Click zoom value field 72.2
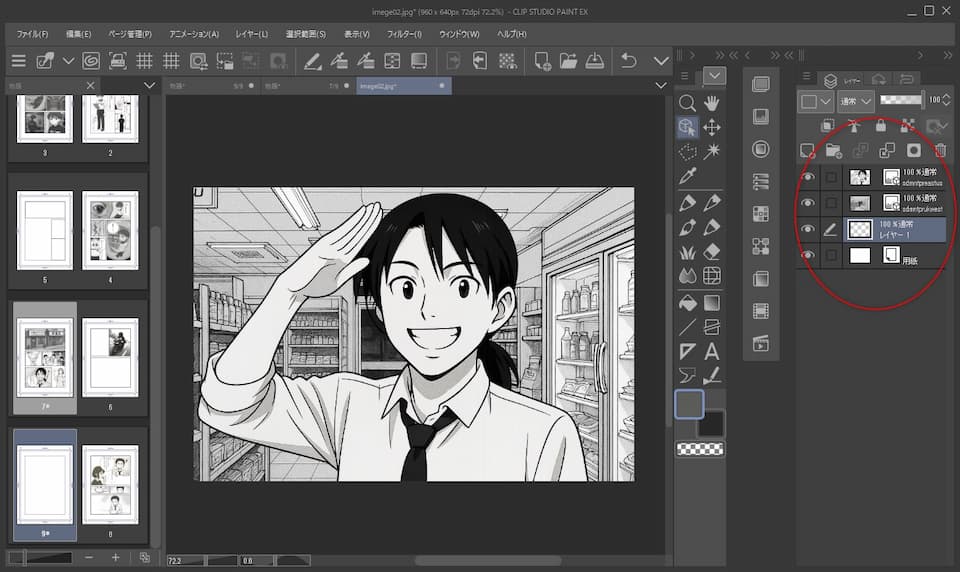This screenshot has width=960, height=572. click(186, 560)
